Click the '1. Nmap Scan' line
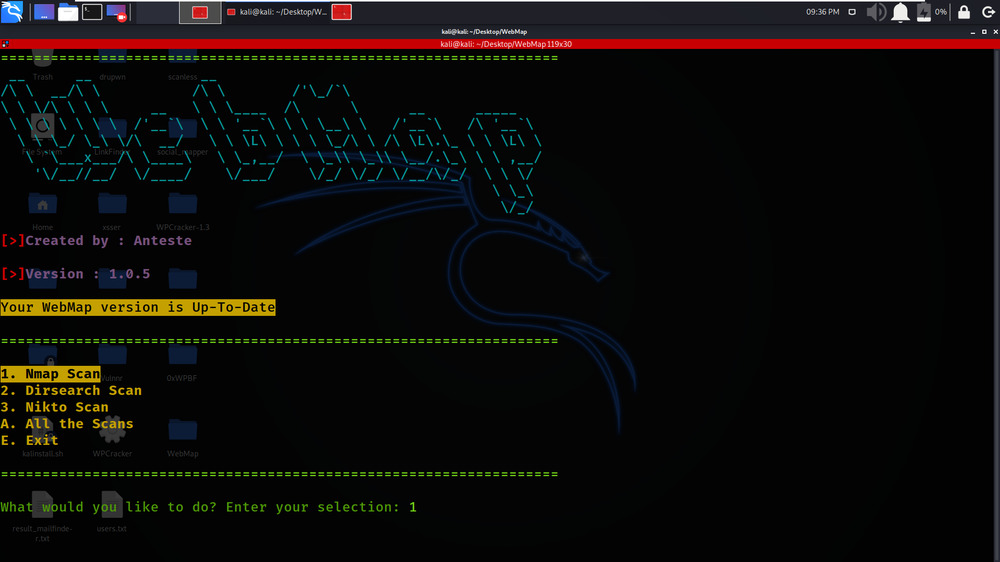 point(50,374)
